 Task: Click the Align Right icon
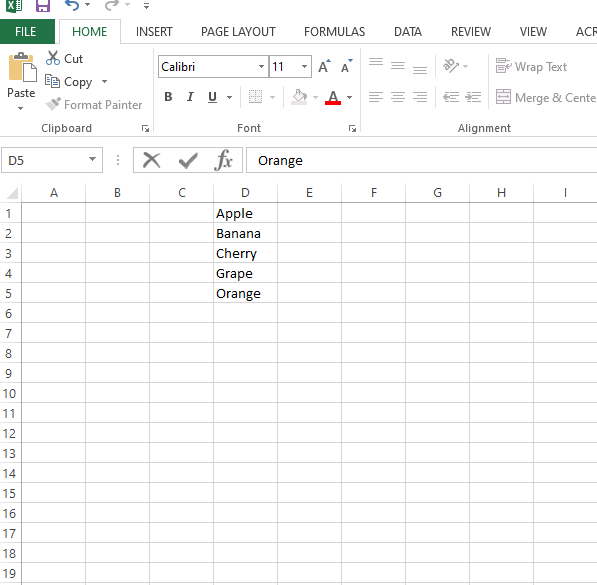click(x=420, y=97)
